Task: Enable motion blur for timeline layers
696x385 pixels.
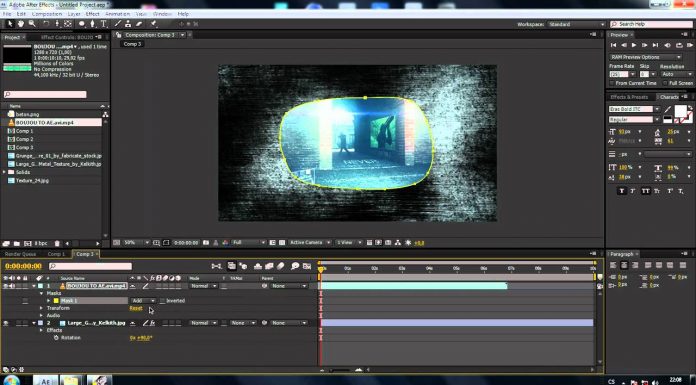Action: (x=281, y=266)
